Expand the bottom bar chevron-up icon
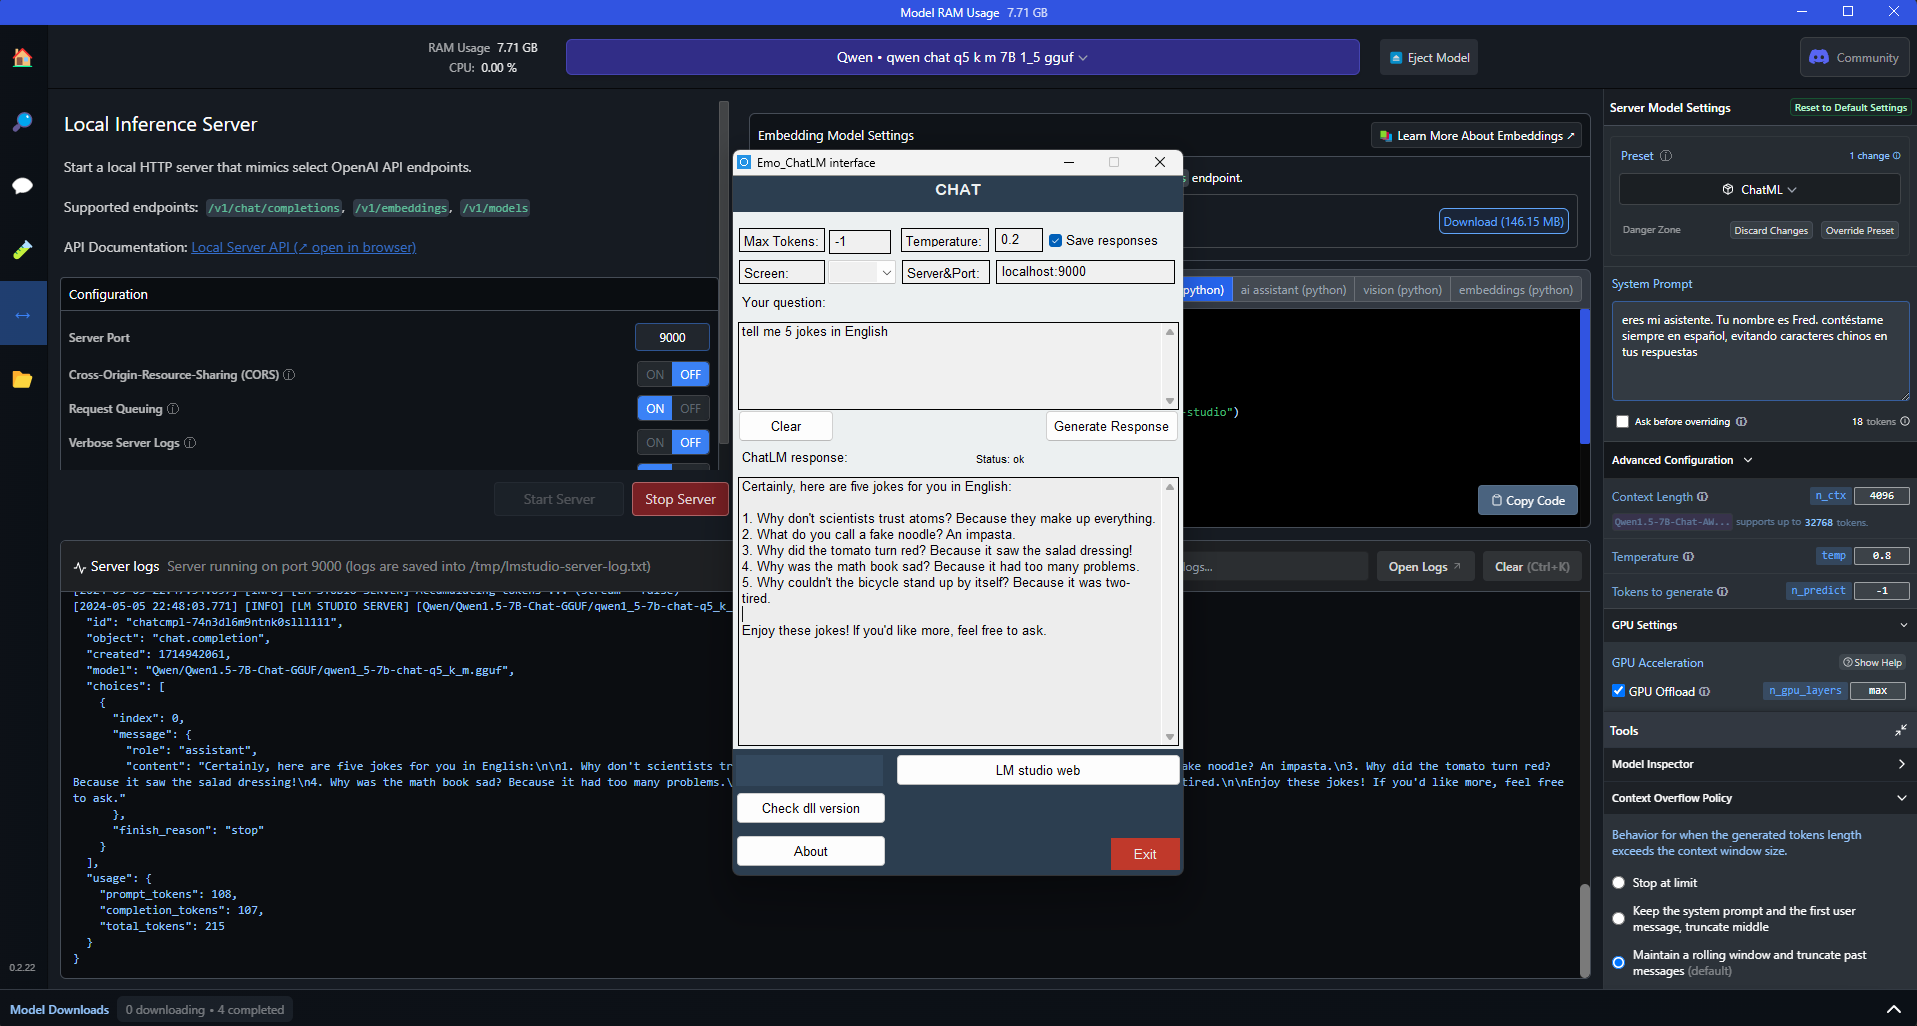Viewport: 1917px width, 1026px height. 1893,1009
